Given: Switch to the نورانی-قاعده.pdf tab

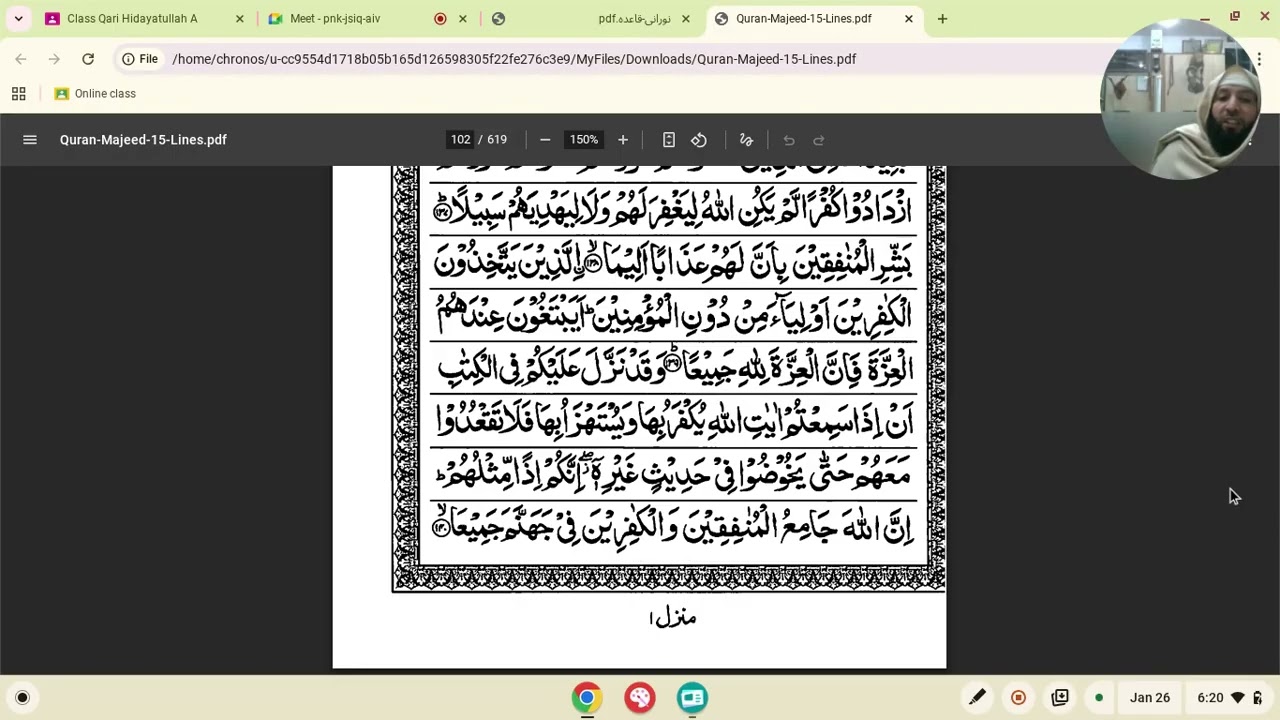Looking at the screenshot, I should tap(634, 18).
